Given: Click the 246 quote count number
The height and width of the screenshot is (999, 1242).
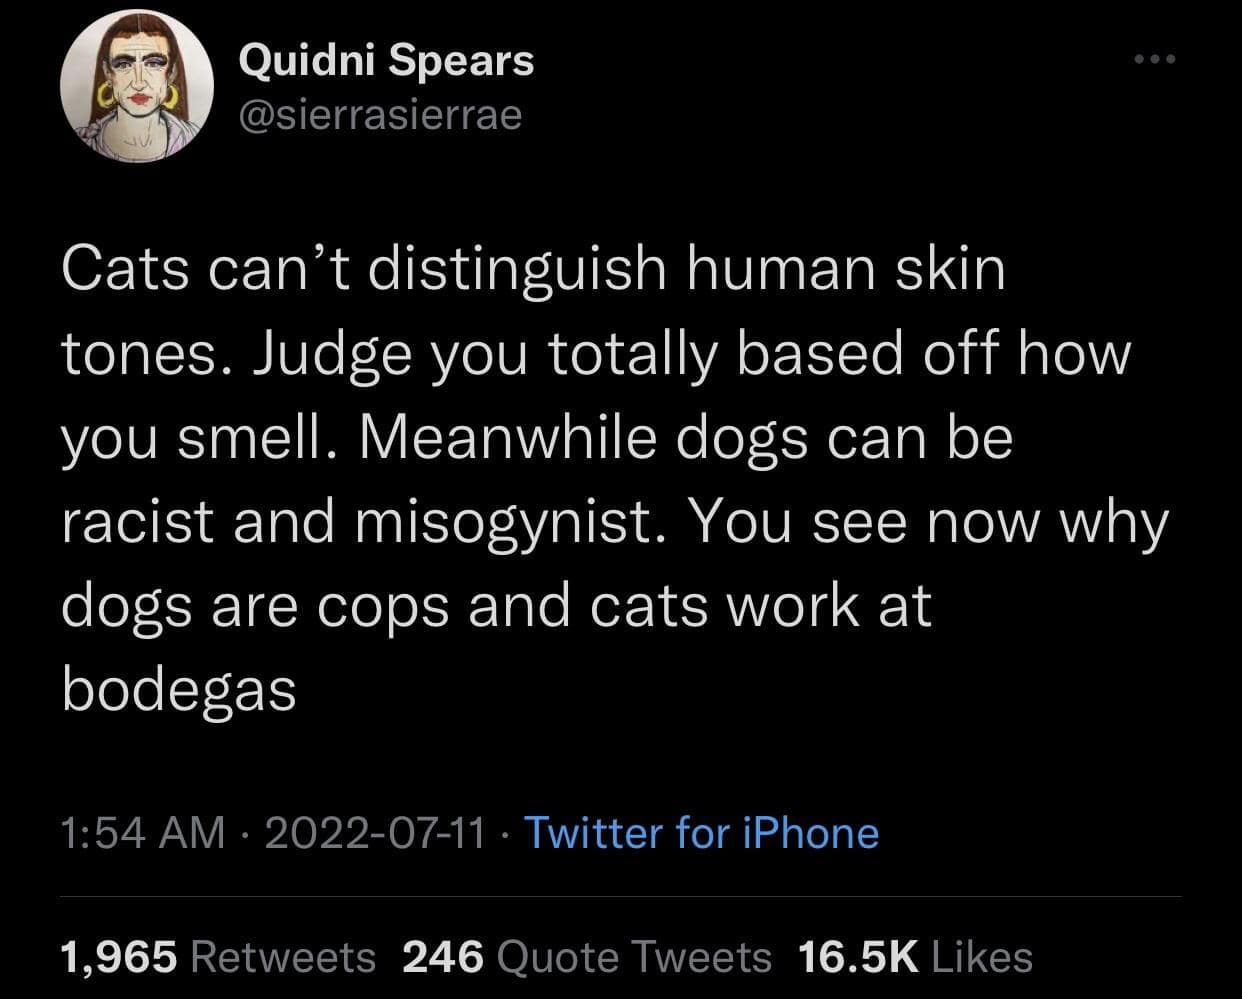Looking at the screenshot, I should tap(443, 957).
